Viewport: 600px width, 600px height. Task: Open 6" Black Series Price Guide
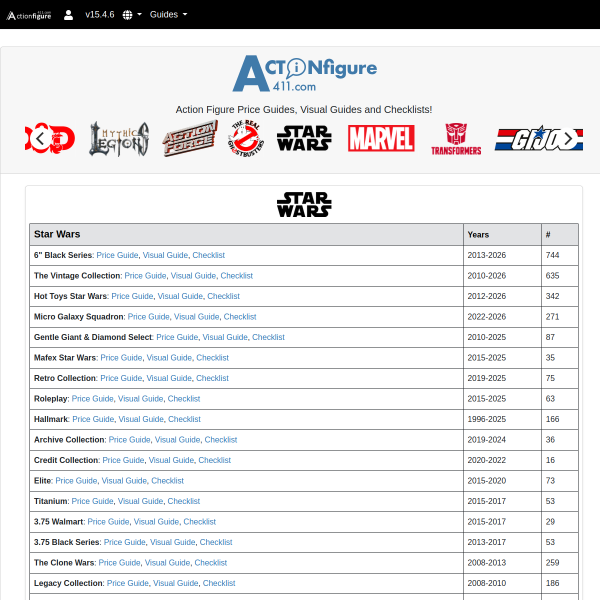(117, 255)
